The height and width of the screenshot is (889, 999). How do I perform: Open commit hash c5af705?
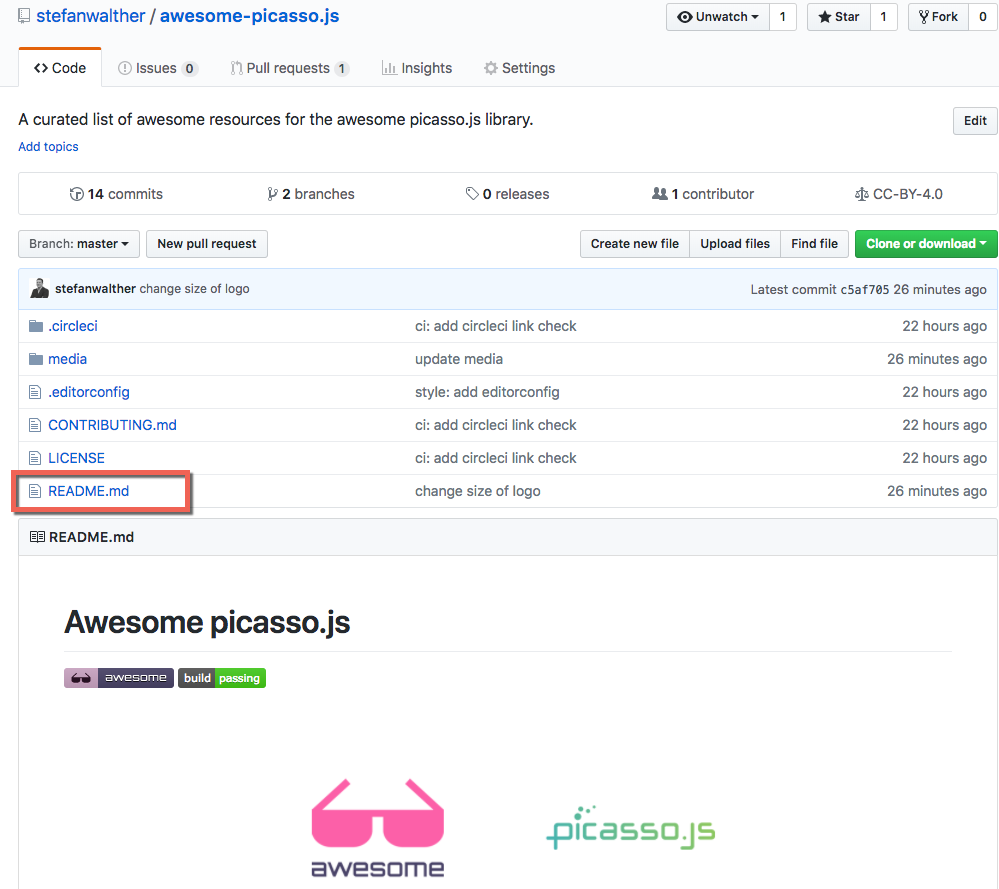coord(865,289)
